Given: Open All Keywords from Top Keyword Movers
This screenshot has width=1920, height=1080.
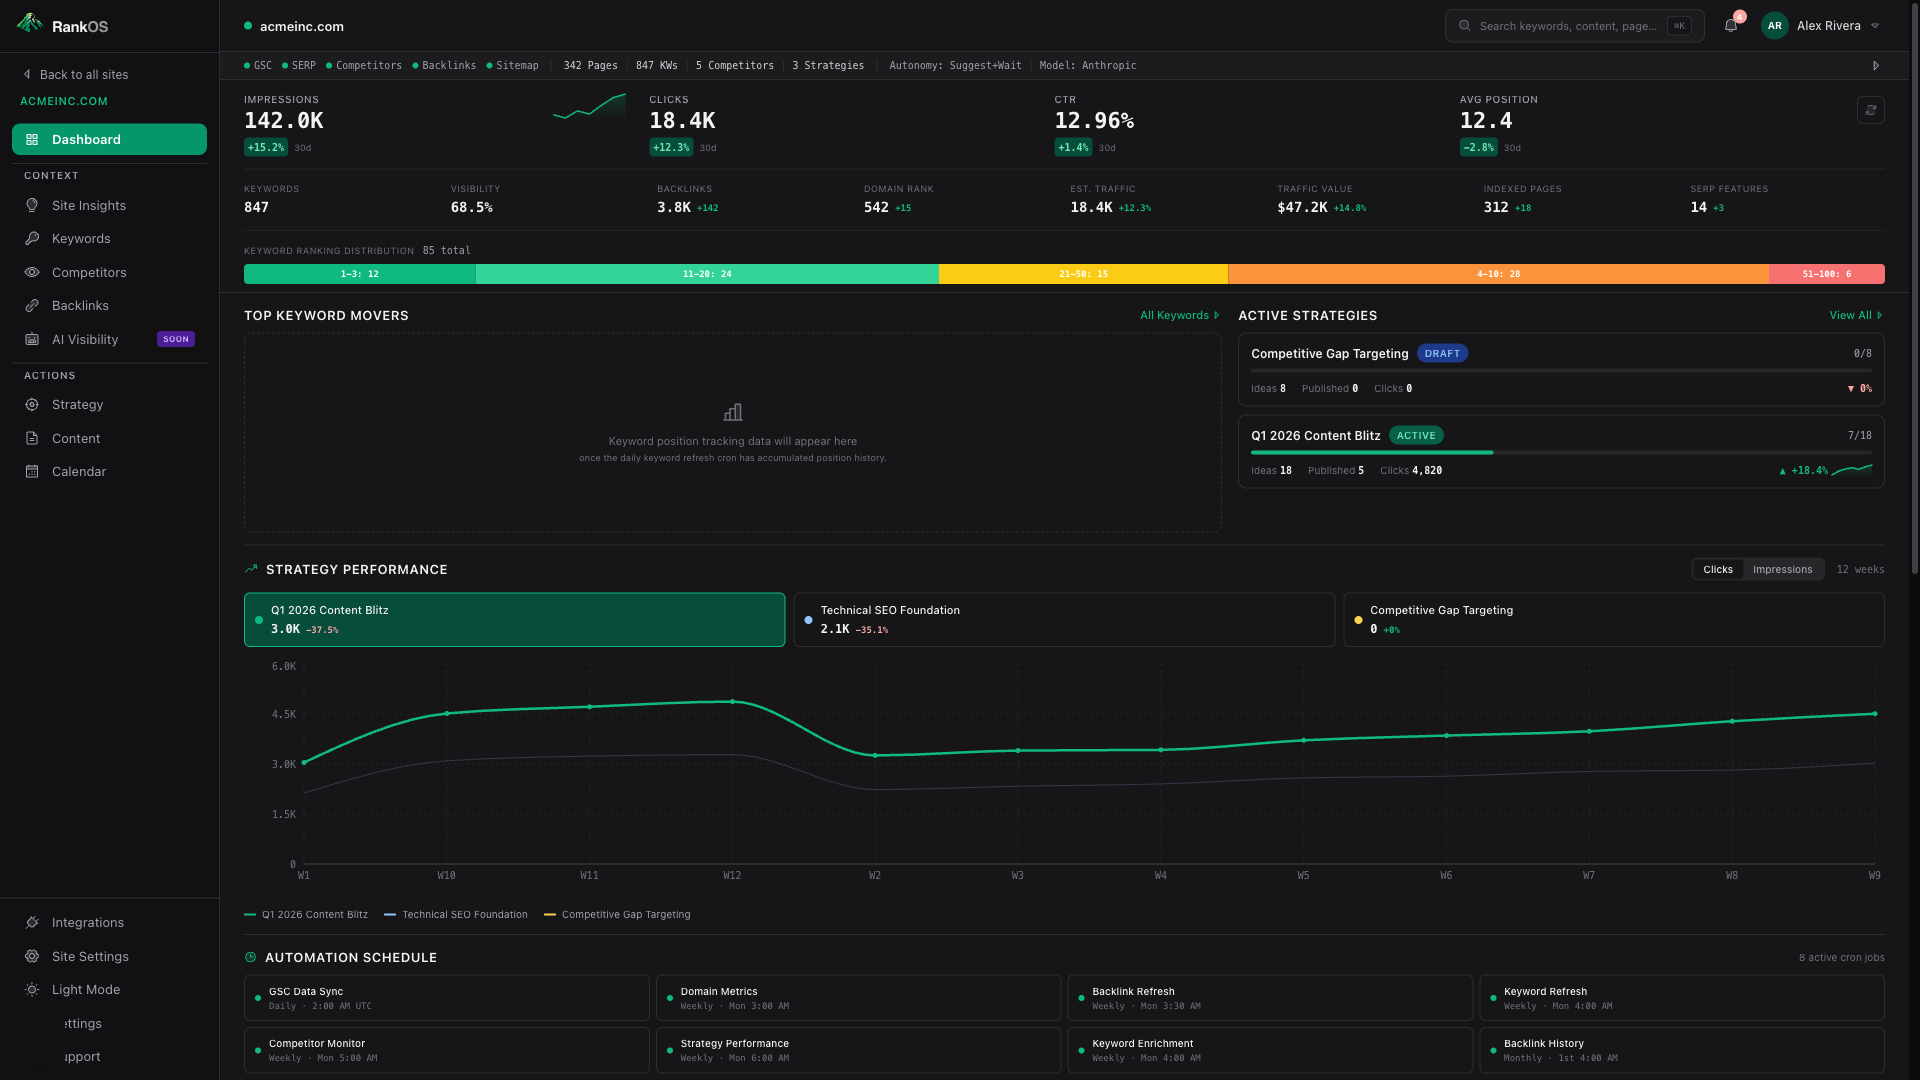Looking at the screenshot, I should click(1179, 315).
